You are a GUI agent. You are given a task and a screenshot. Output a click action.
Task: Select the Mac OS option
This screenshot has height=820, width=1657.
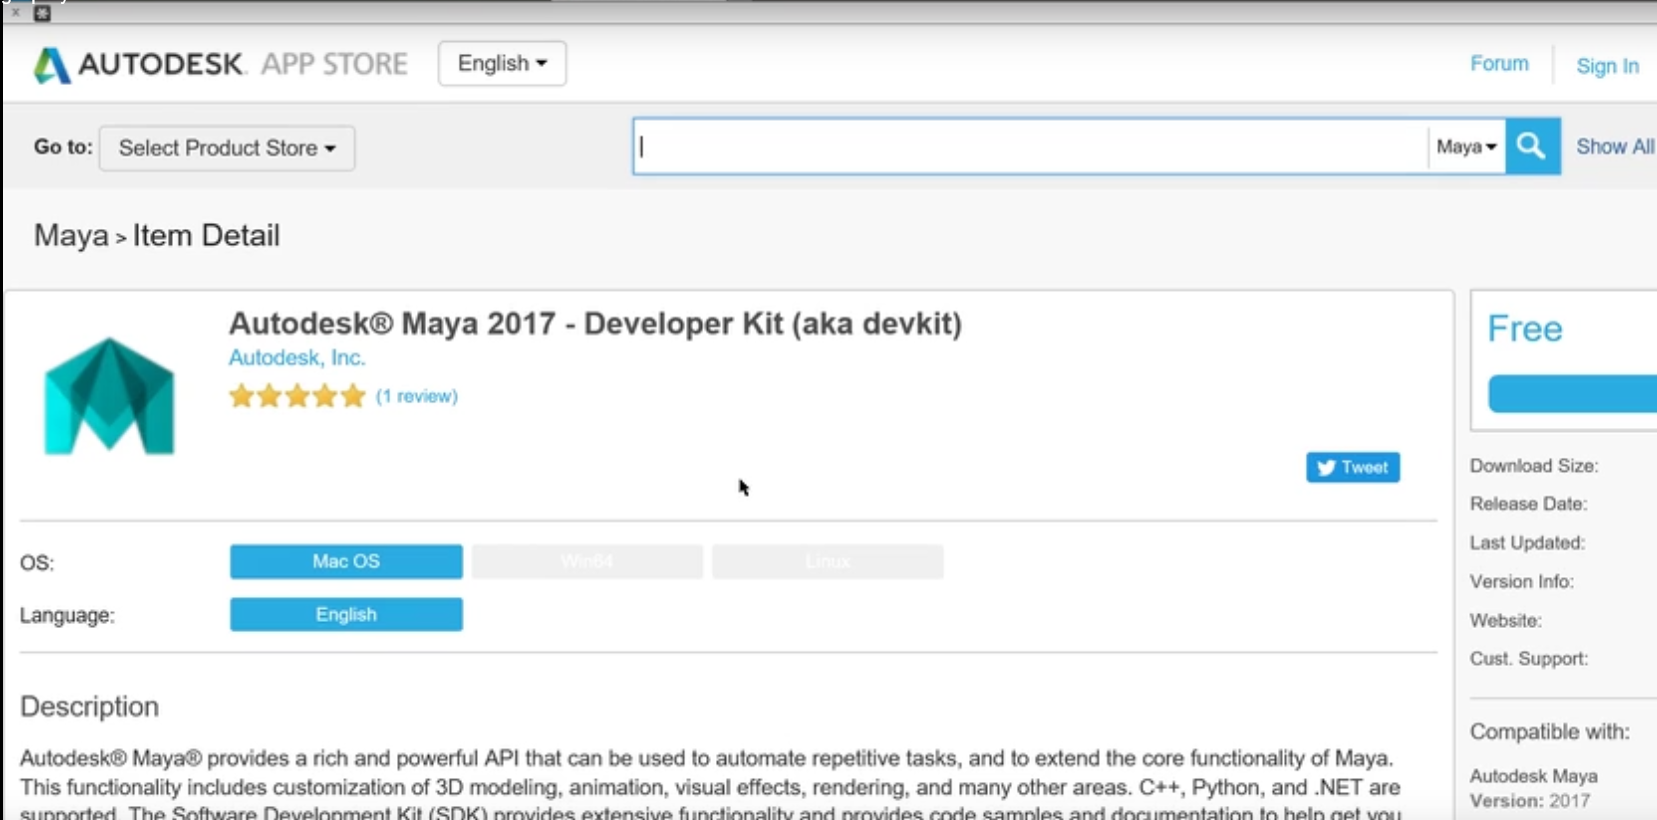coord(346,561)
